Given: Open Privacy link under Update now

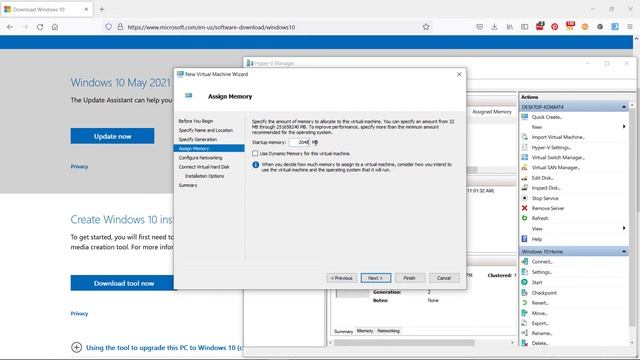Looking at the screenshot, I should 79,167.
